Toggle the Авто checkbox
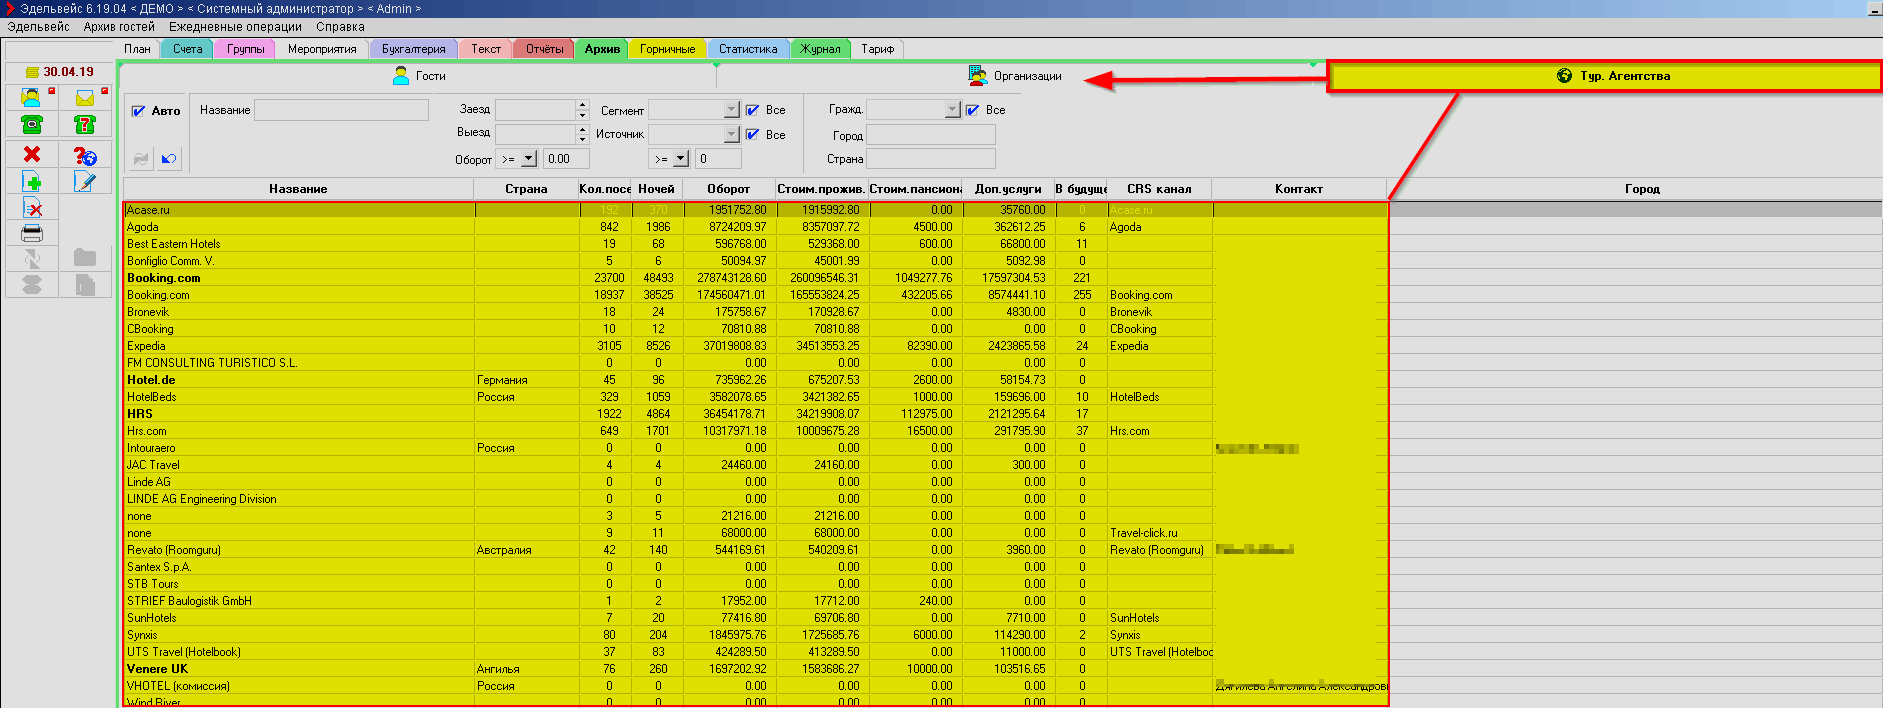1883x708 pixels. (x=139, y=111)
